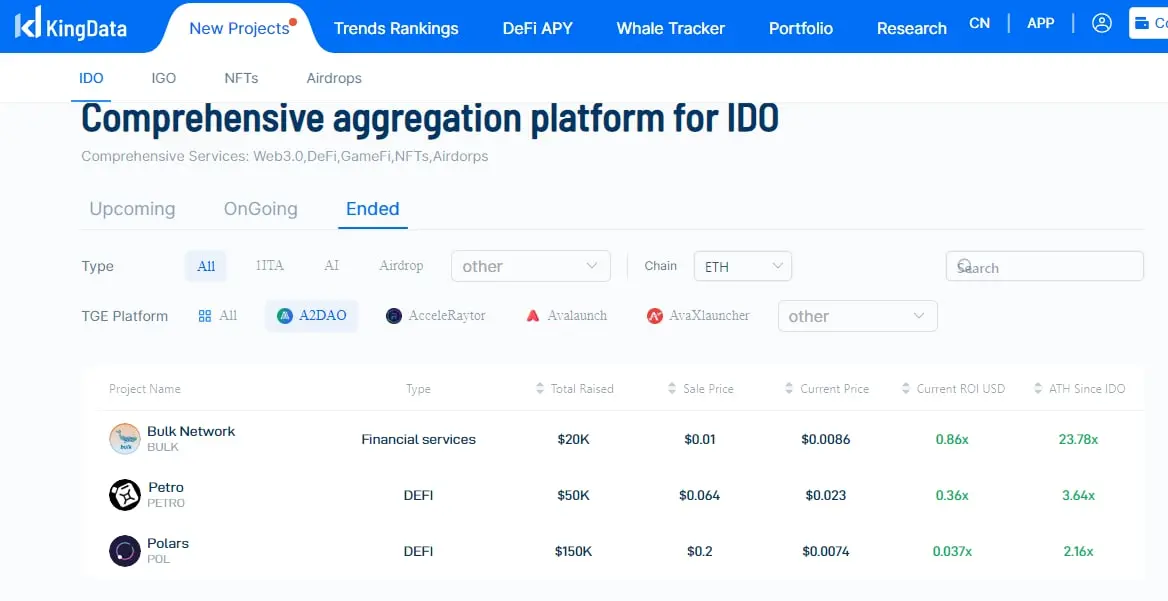Image resolution: width=1168 pixels, height=601 pixels.
Task: Click the Polars project logo
Action: (x=124, y=551)
